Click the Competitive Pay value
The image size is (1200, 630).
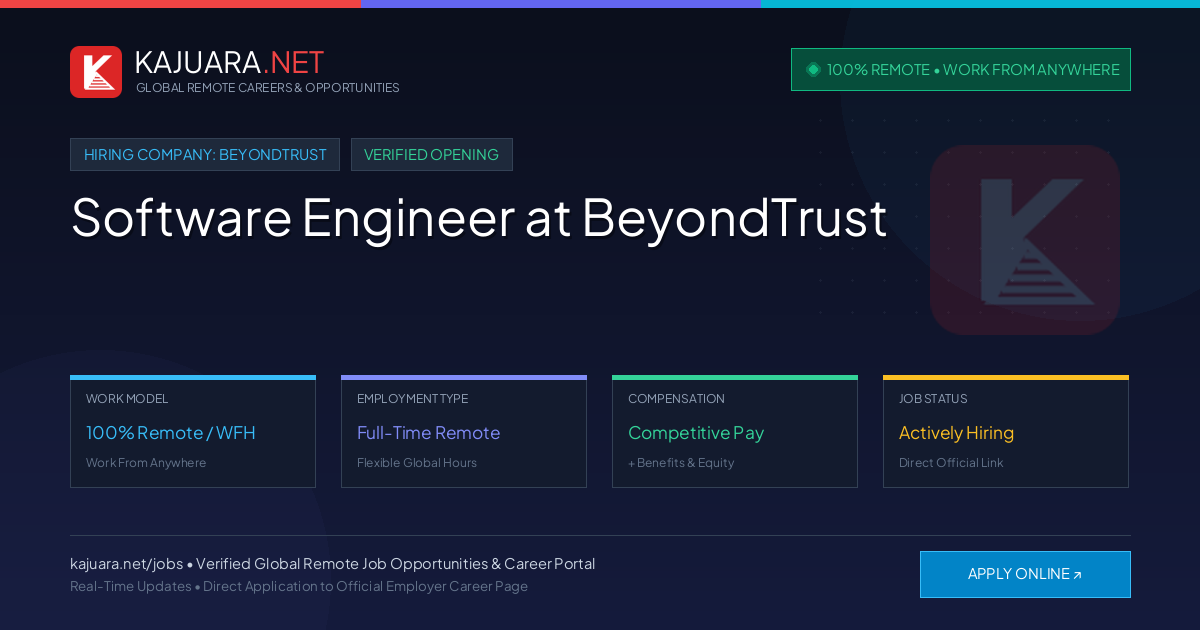tap(696, 433)
